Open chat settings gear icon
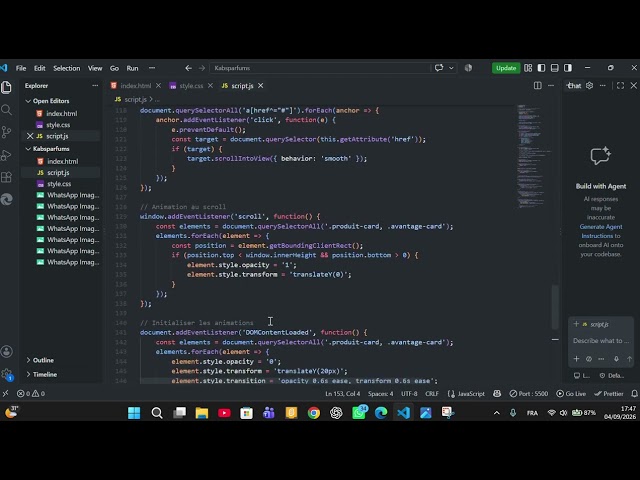This screenshot has width=640, height=480. point(589,86)
